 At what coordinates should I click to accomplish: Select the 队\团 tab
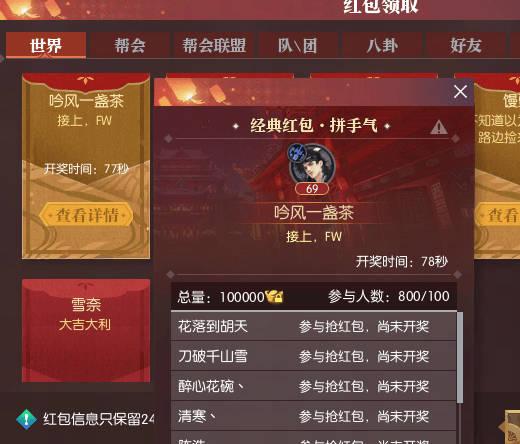(x=298, y=45)
